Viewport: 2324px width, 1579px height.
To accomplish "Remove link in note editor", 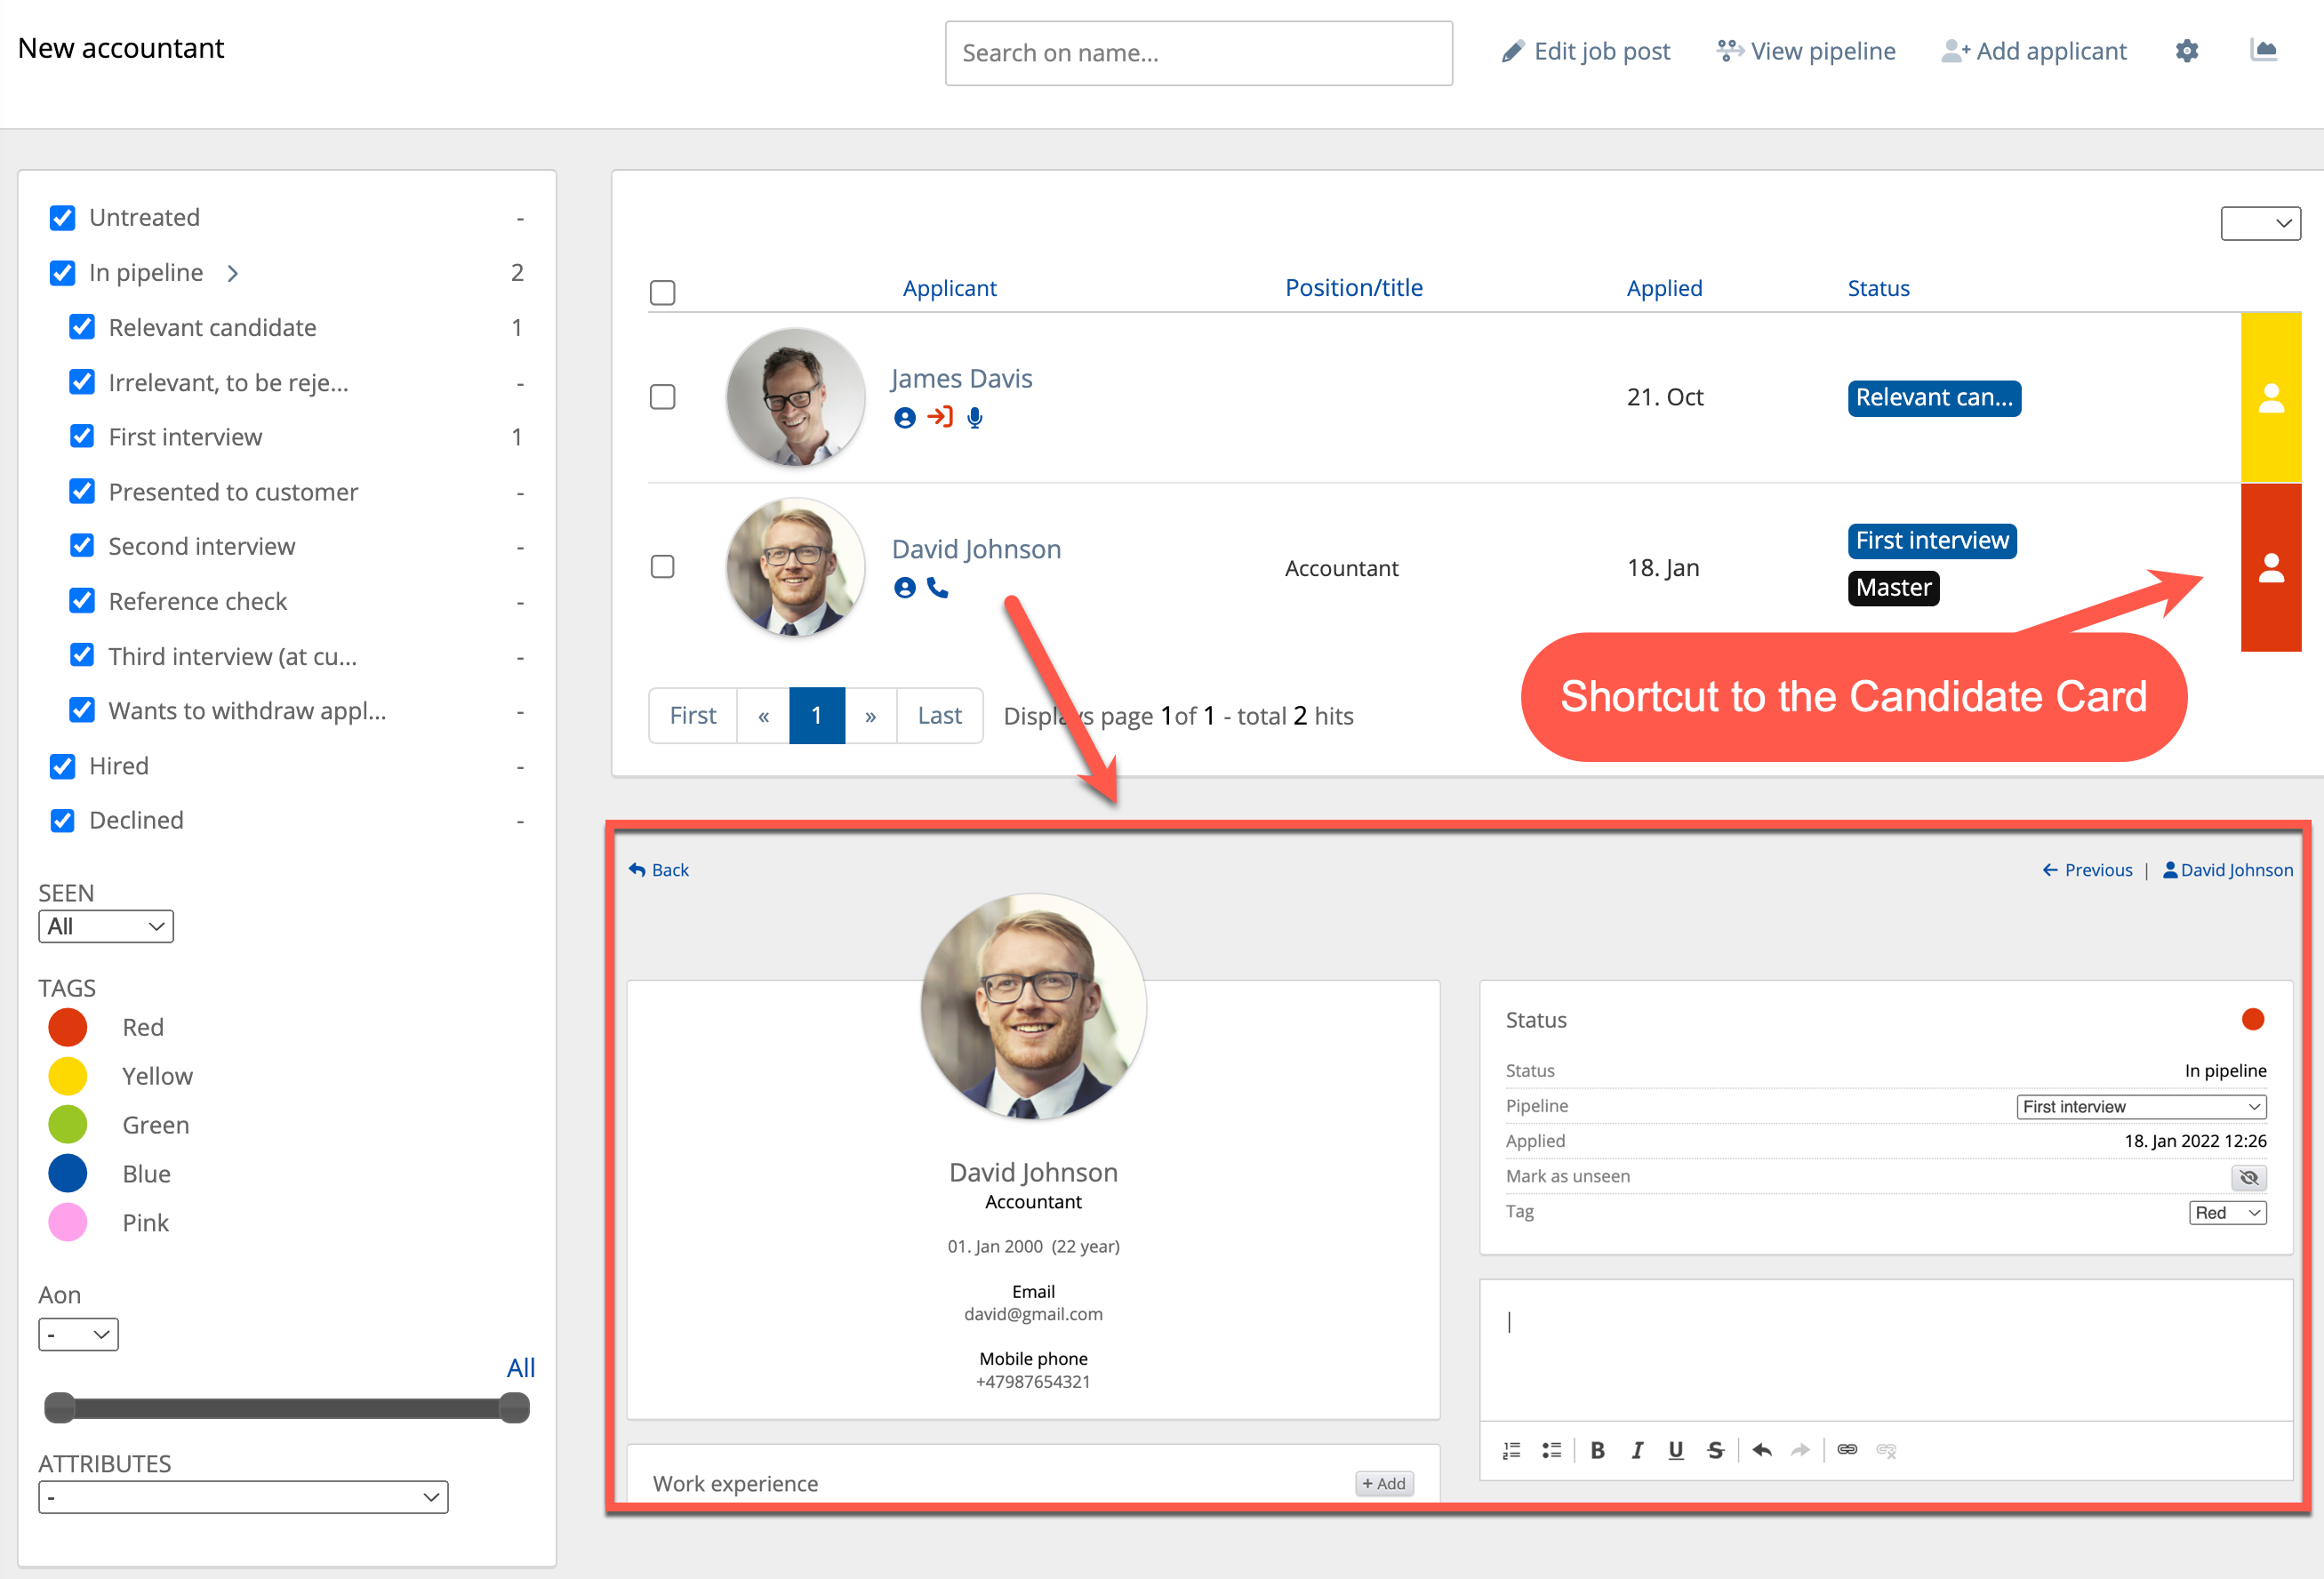I will tap(1886, 1450).
